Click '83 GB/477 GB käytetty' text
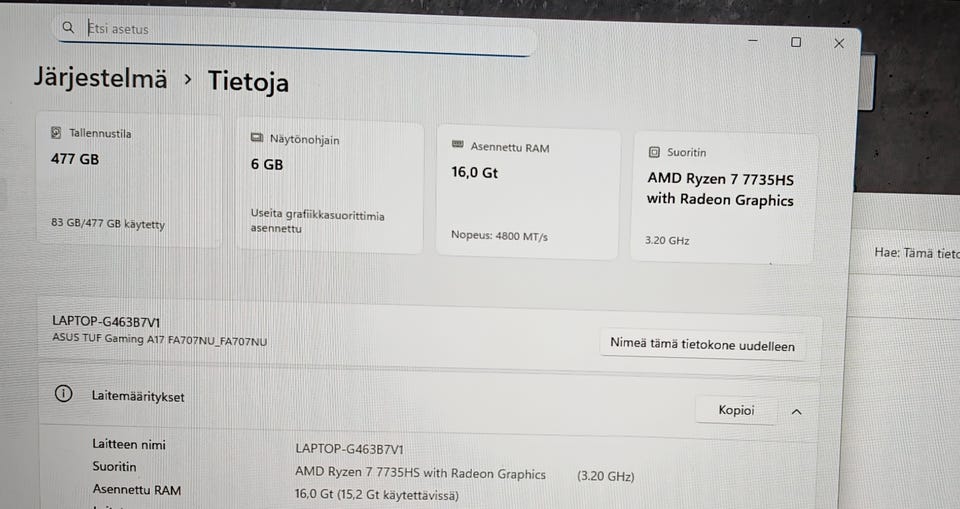 click(108, 224)
